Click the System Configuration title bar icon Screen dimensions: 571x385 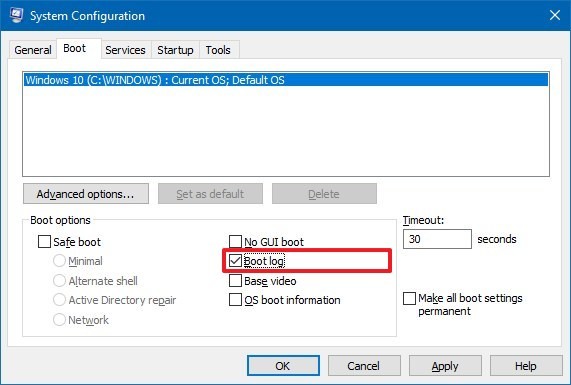[16, 15]
